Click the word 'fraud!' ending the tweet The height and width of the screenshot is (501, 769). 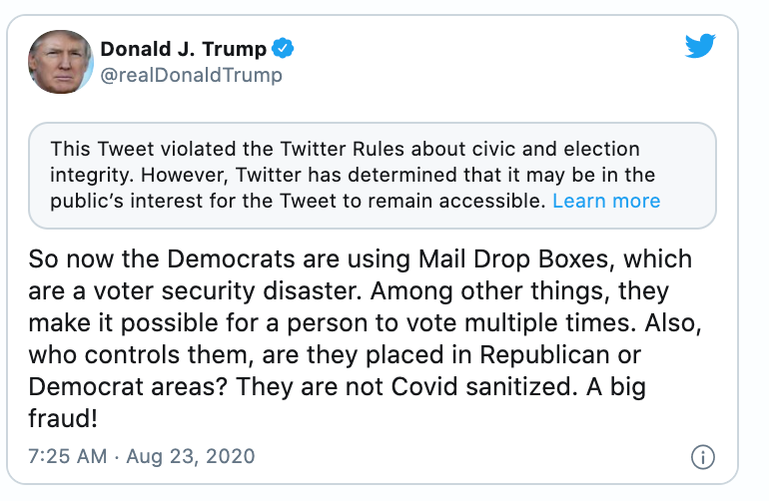(x=63, y=418)
